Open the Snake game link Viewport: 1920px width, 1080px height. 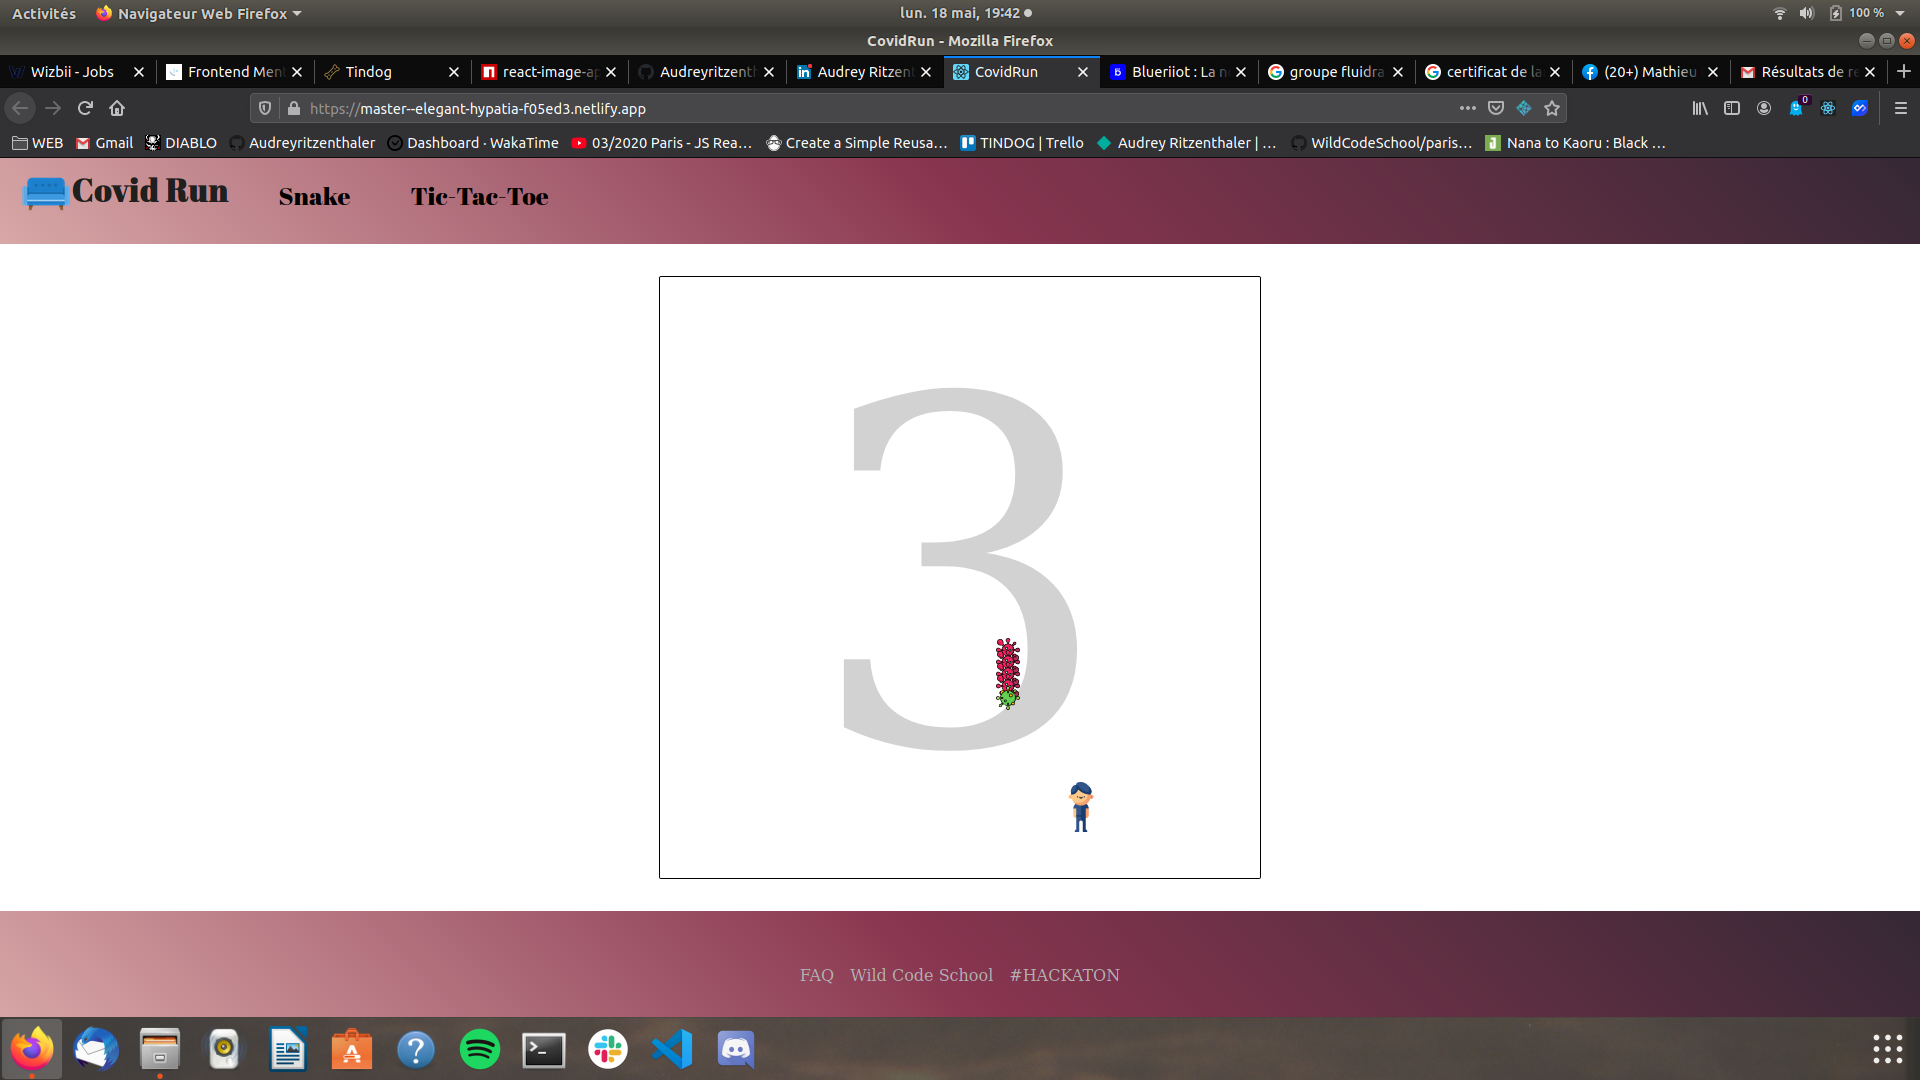(314, 197)
